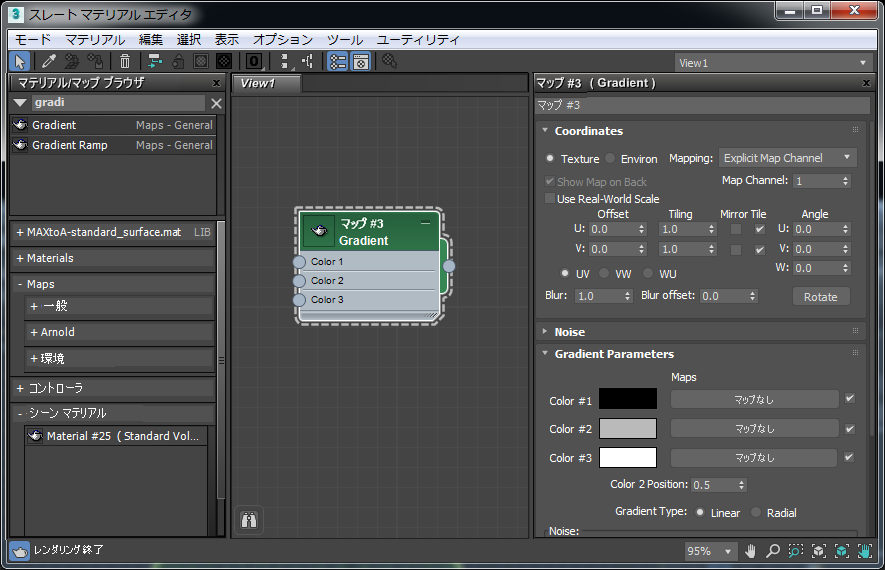885x570 pixels.
Task: Select the Environ radio button
Action: tap(610, 159)
